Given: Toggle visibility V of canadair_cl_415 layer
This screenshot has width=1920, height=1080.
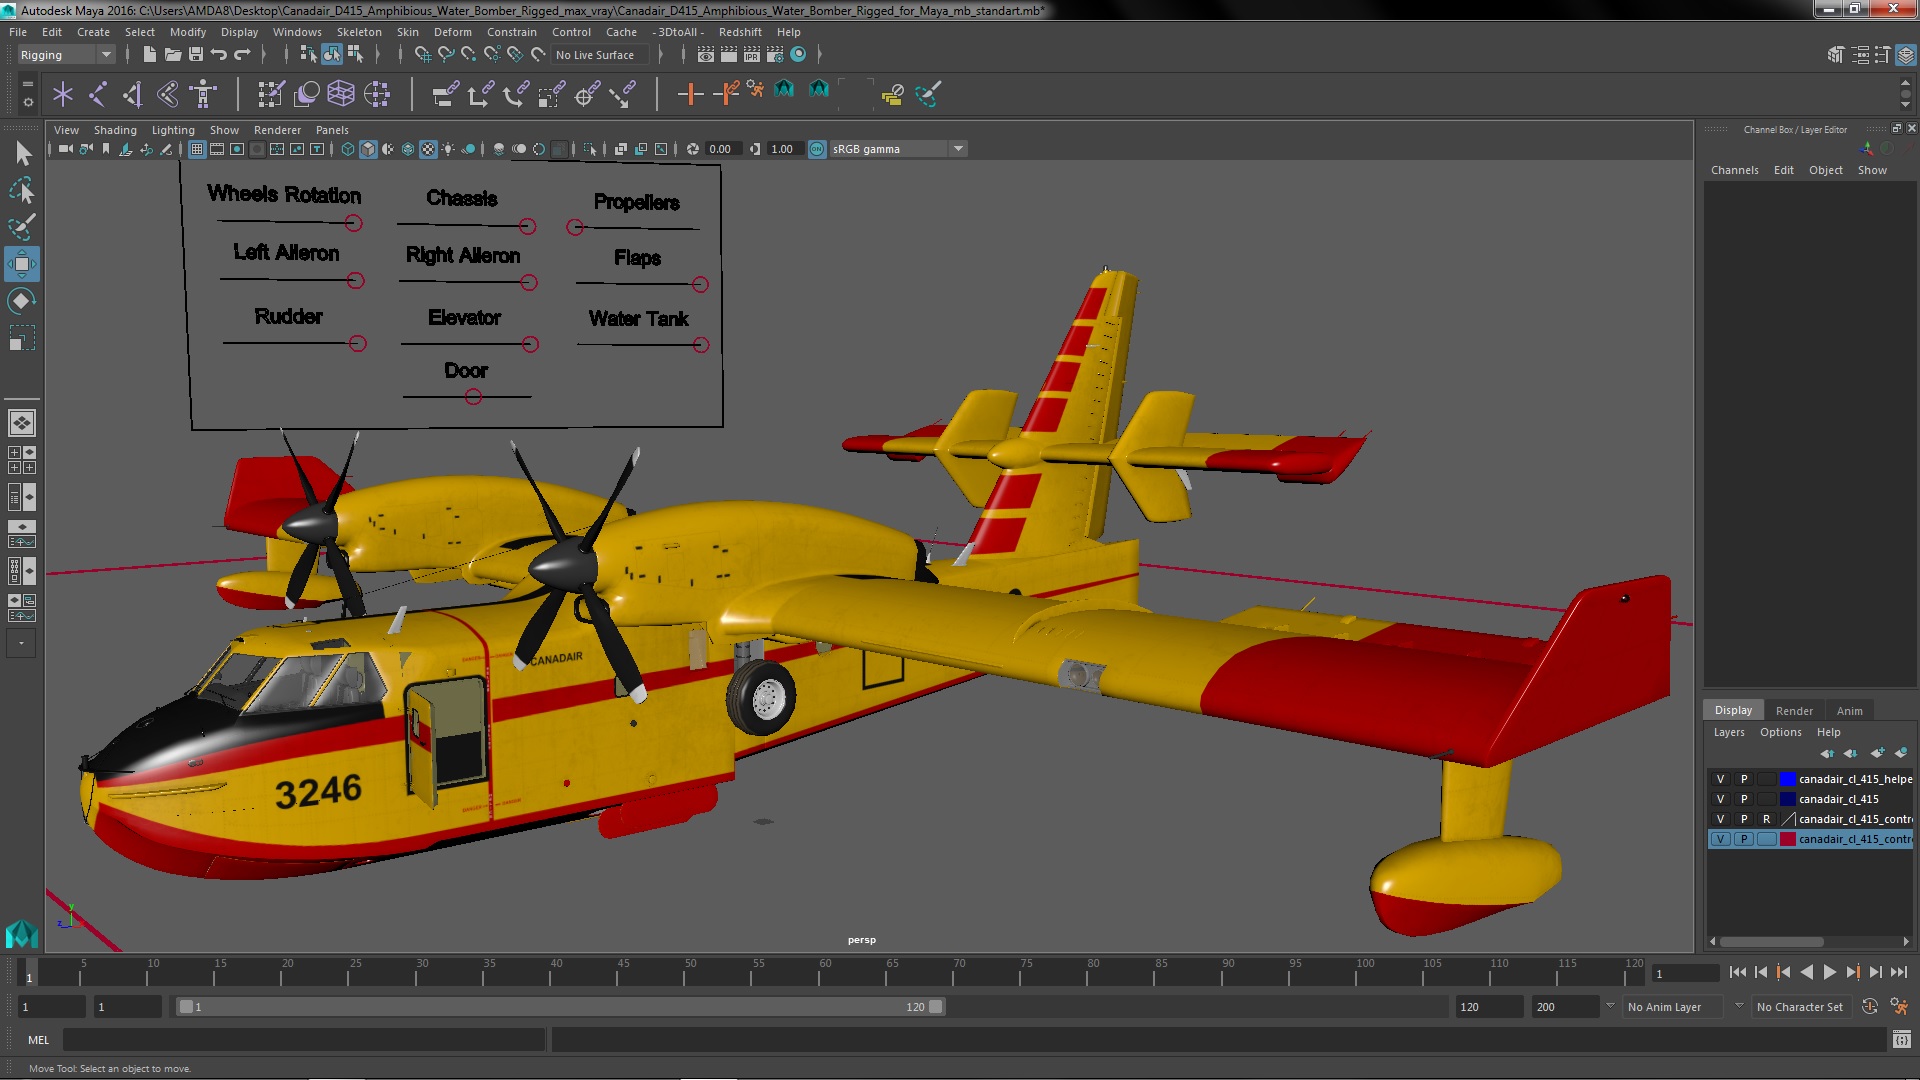Looking at the screenshot, I should point(1721,799).
